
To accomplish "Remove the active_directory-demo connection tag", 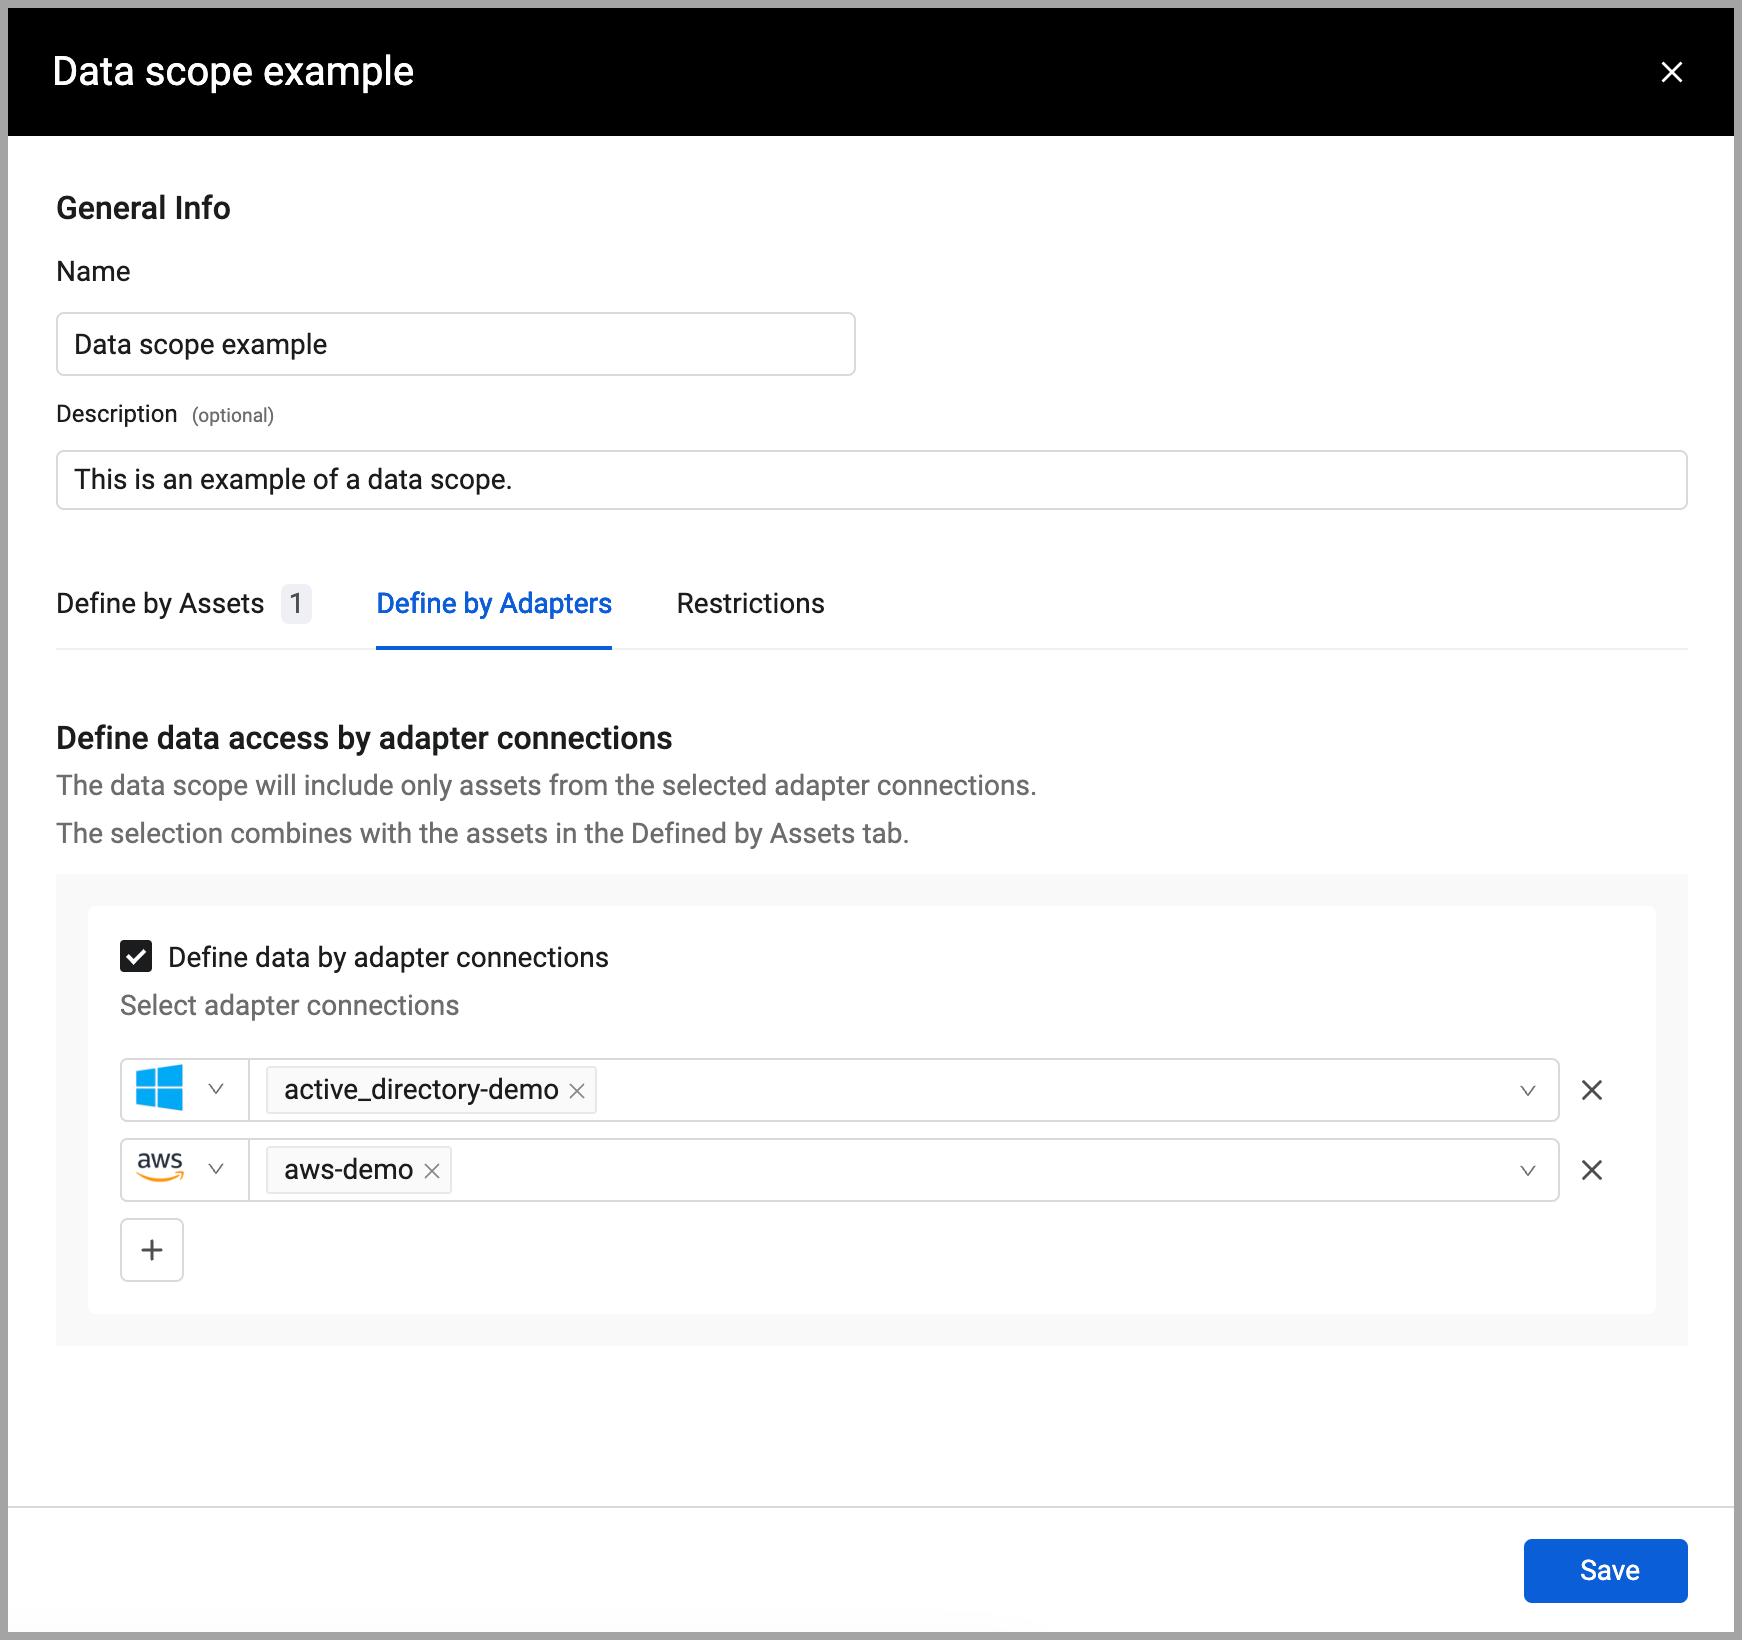I will [x=577, y=1090].
